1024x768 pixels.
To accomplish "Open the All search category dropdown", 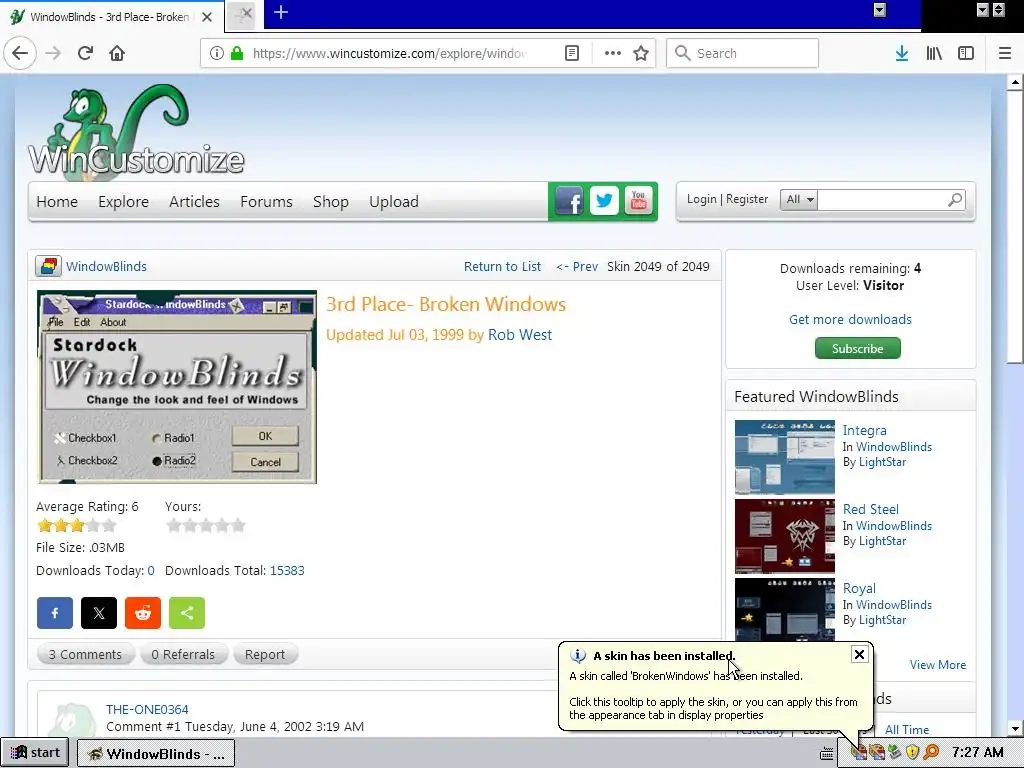I will 799,199.
